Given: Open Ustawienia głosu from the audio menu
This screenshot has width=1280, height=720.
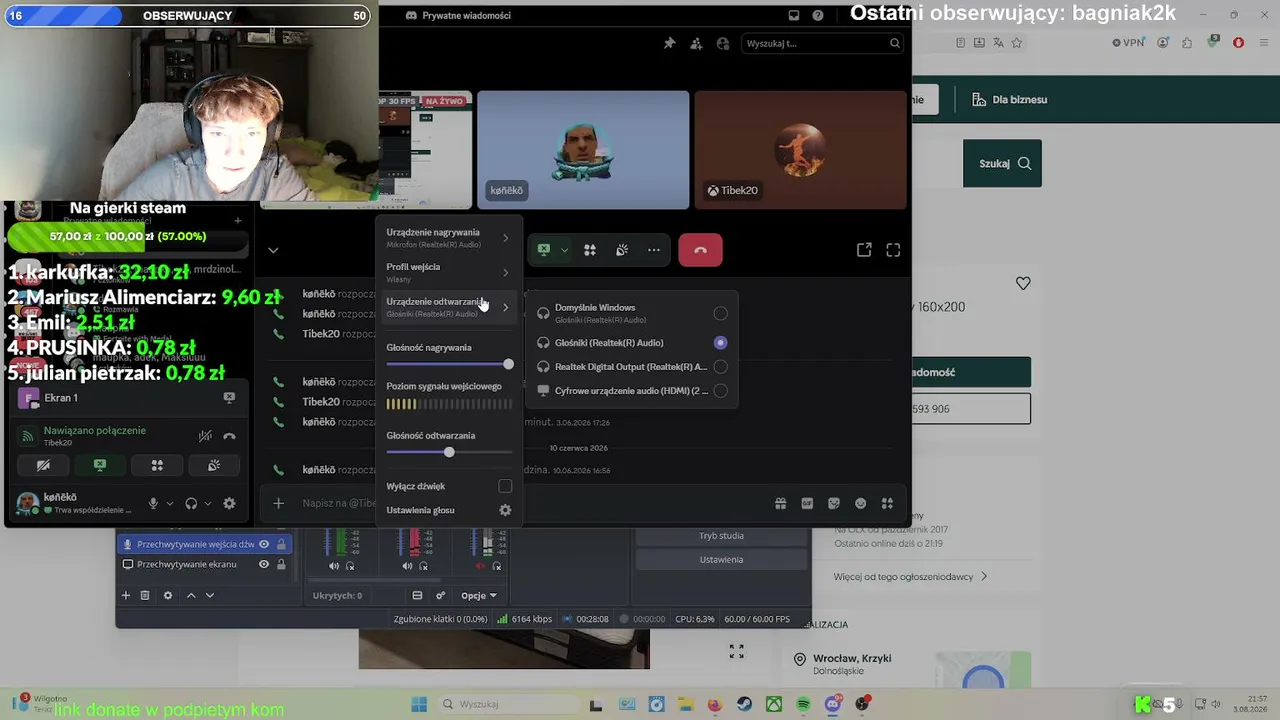Looking at the screenshot, I should (x=449, y=510).
